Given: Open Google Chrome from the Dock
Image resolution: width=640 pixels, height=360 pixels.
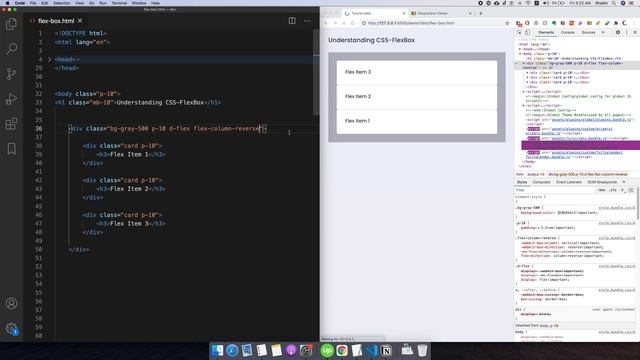Looking at the screenshot, I should click(342, 350).
